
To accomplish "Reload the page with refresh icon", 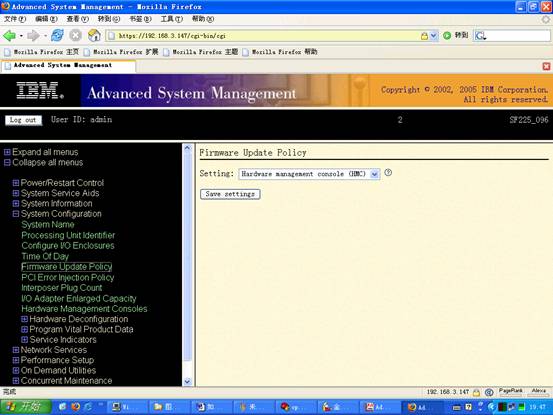I will (x=57, y=35).
